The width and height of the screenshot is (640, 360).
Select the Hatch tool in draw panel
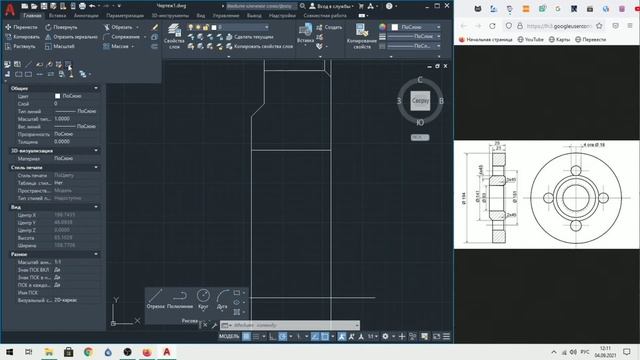pos(236,312)
